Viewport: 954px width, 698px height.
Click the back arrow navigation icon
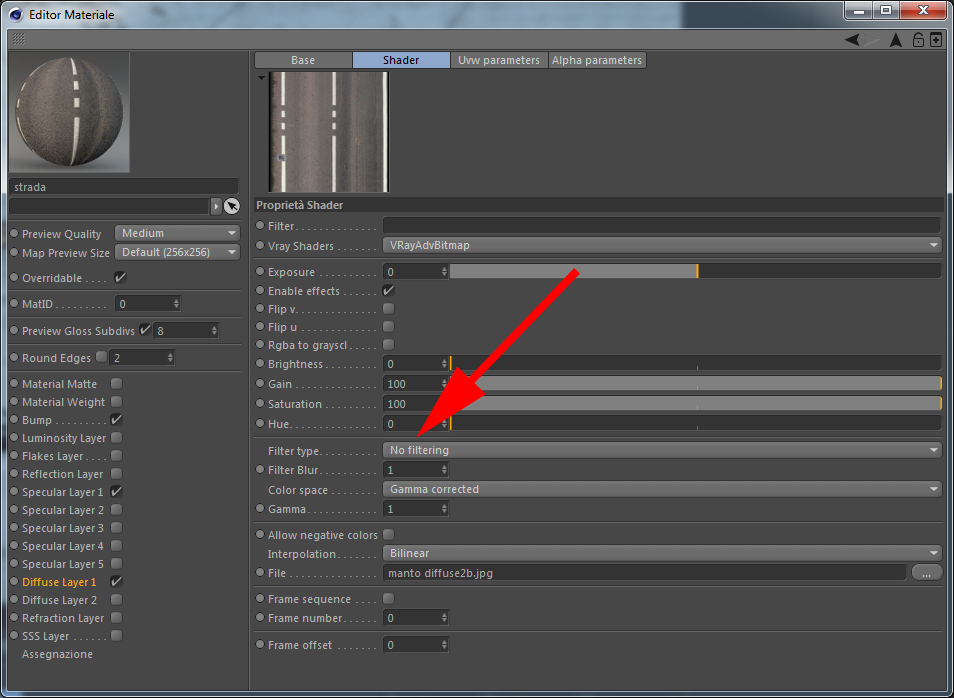click(x=852, y=40)
